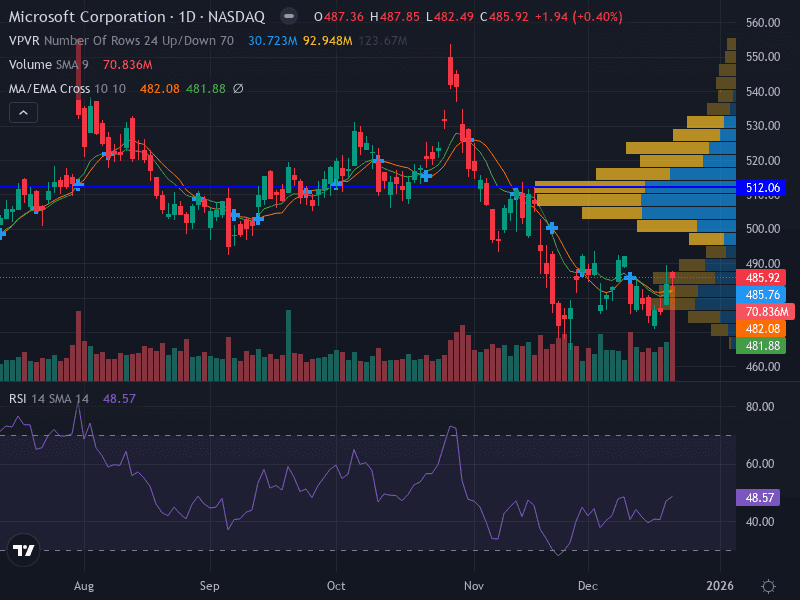Click the blue 485.76 price axis label
The image size is (800, 600).
click(762, 294)
